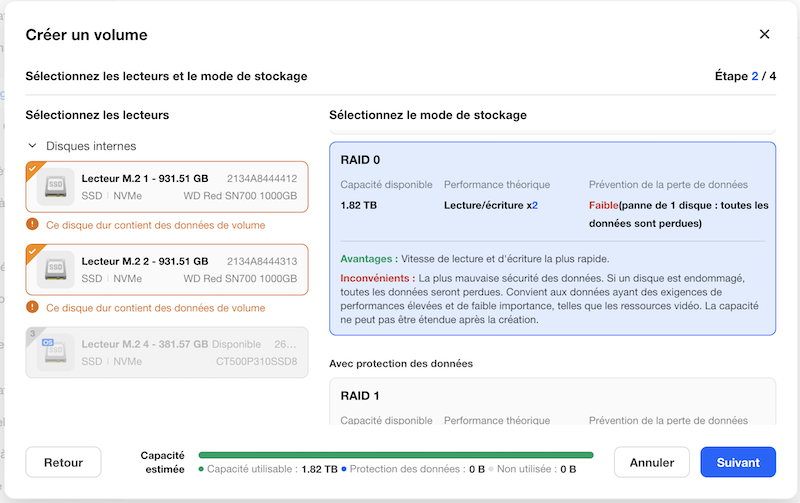Screen dimensions: 800x503
Task: Click the Lecteur M.2 4 - 381.57 GB label
Action: click(145, 344)
